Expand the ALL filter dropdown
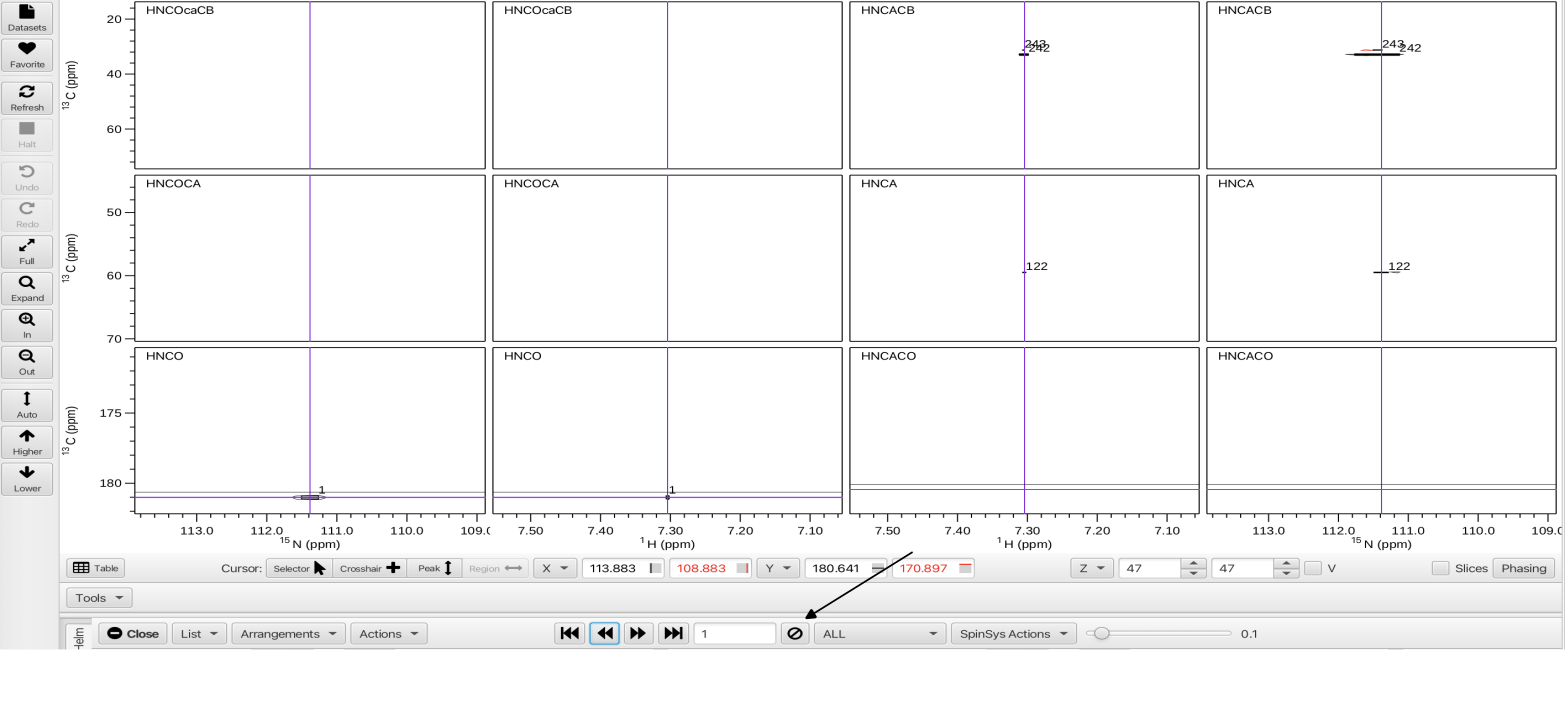This screenshot has width=1565, height=707. pos(879,634)
